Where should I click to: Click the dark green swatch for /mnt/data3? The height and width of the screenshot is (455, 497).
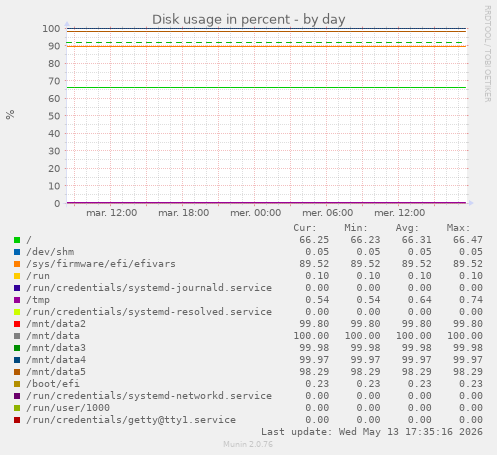click(17, 348)
